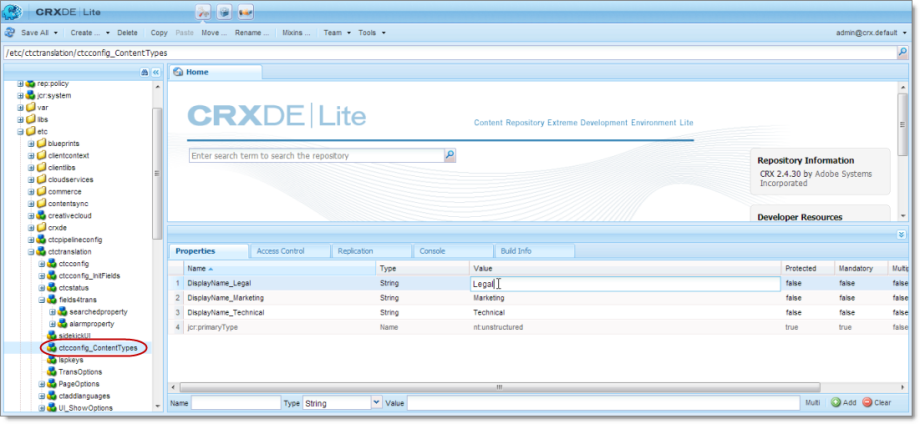Click the repository search magnifier icon
The width and height of the screenshot is (920, 424).
(449, 155)
